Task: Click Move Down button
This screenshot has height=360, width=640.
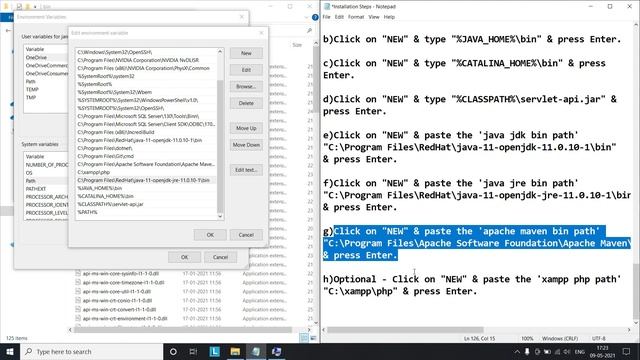Action: point(246,145)
